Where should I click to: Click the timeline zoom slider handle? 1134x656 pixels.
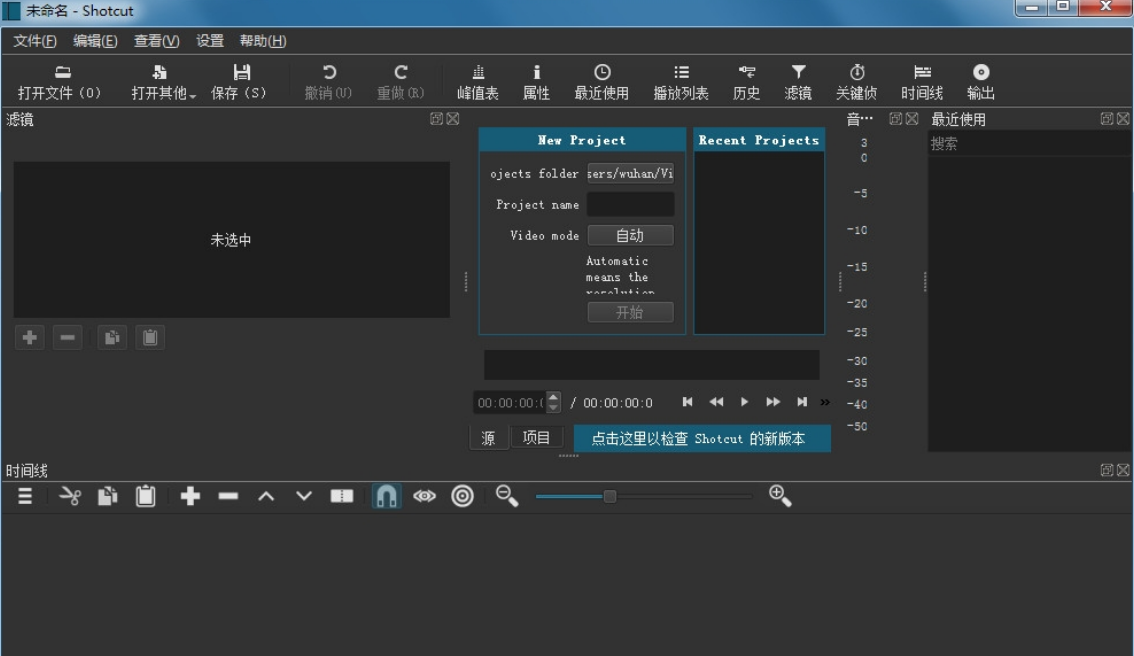coord(610,496)
